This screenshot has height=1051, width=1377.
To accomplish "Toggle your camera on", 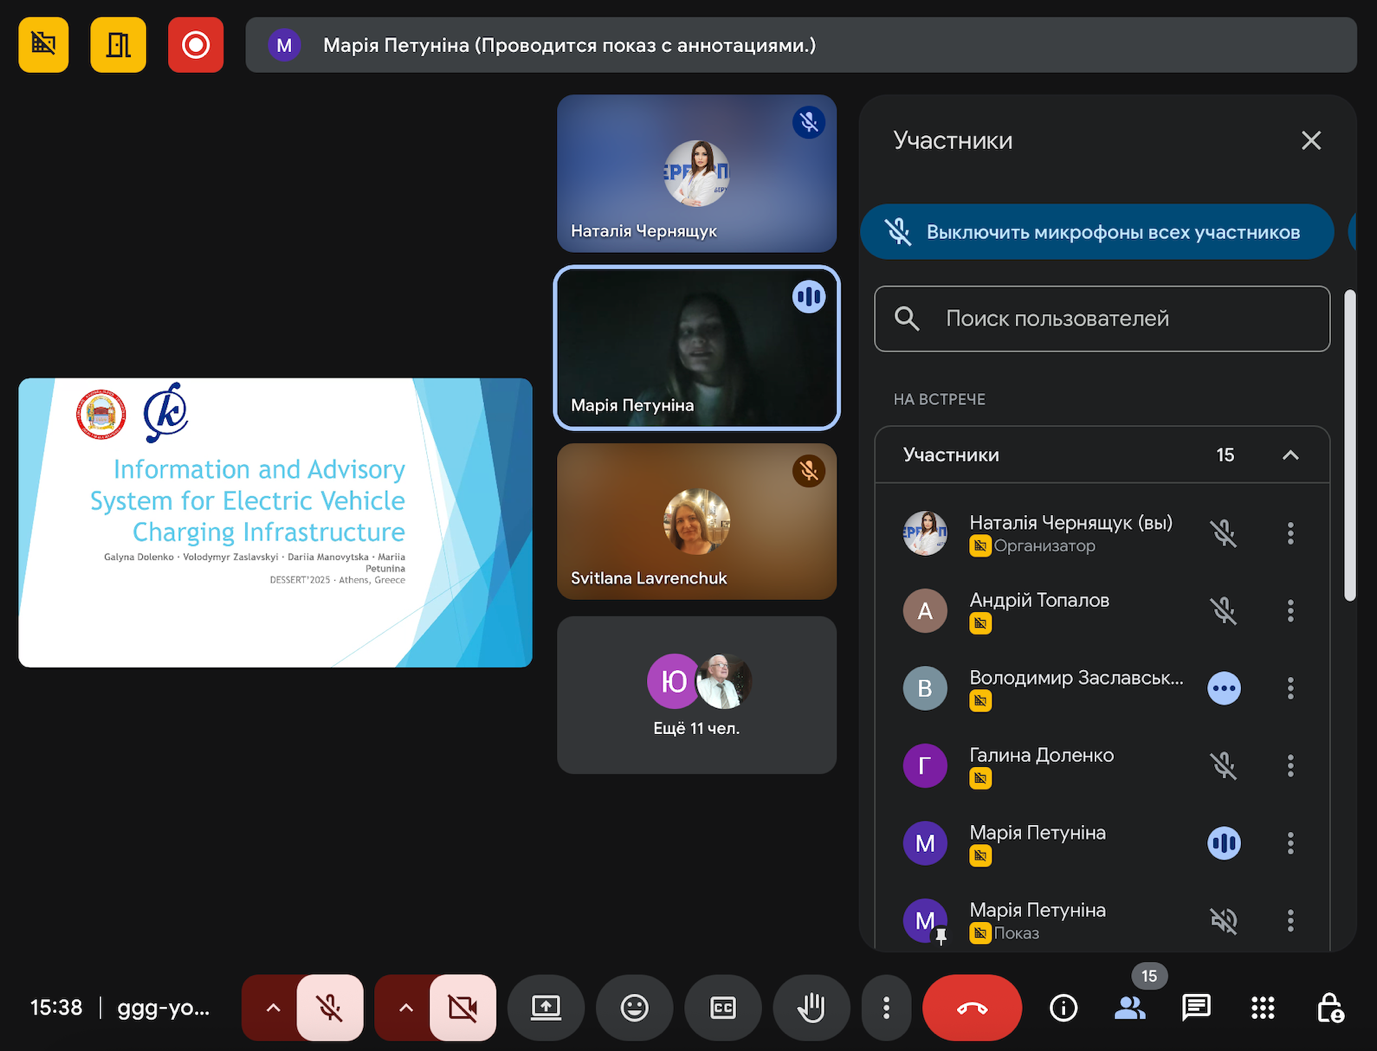I will [x=463, y=1007].
